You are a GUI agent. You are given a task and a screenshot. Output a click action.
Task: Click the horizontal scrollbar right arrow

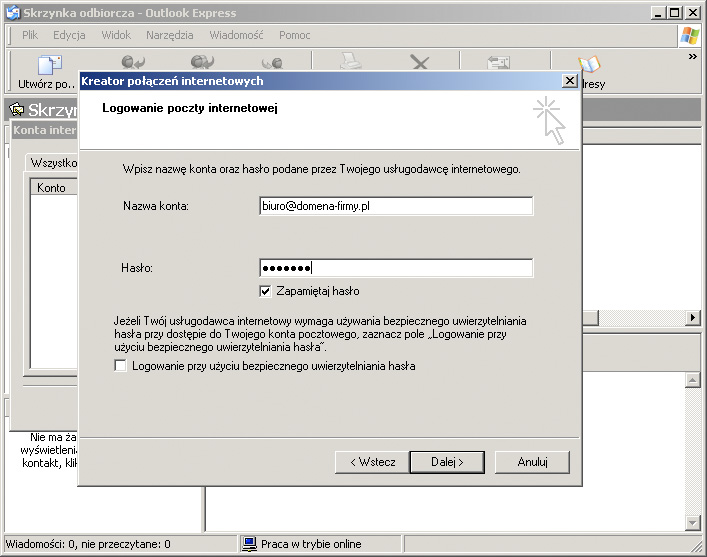coord(693,318)
